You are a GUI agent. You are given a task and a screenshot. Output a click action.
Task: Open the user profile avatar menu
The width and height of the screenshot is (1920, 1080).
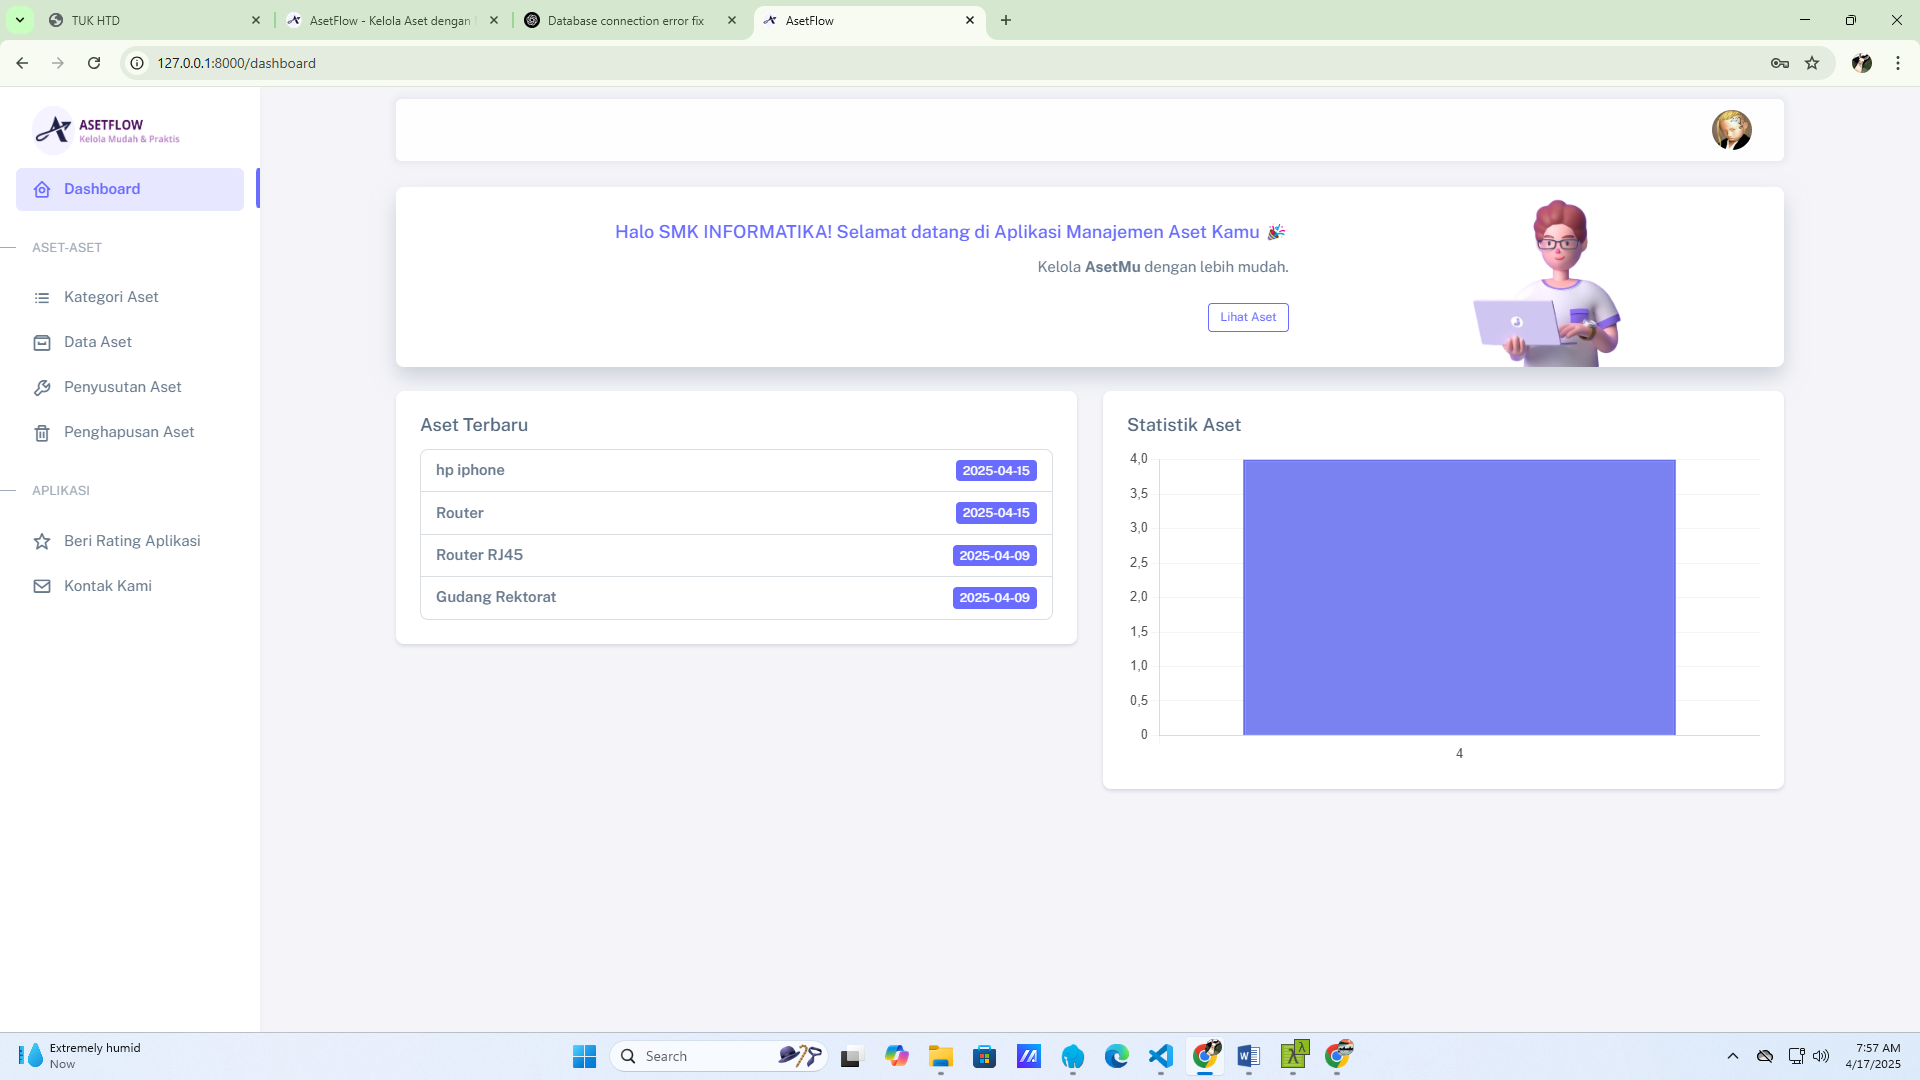[1731, 130]
